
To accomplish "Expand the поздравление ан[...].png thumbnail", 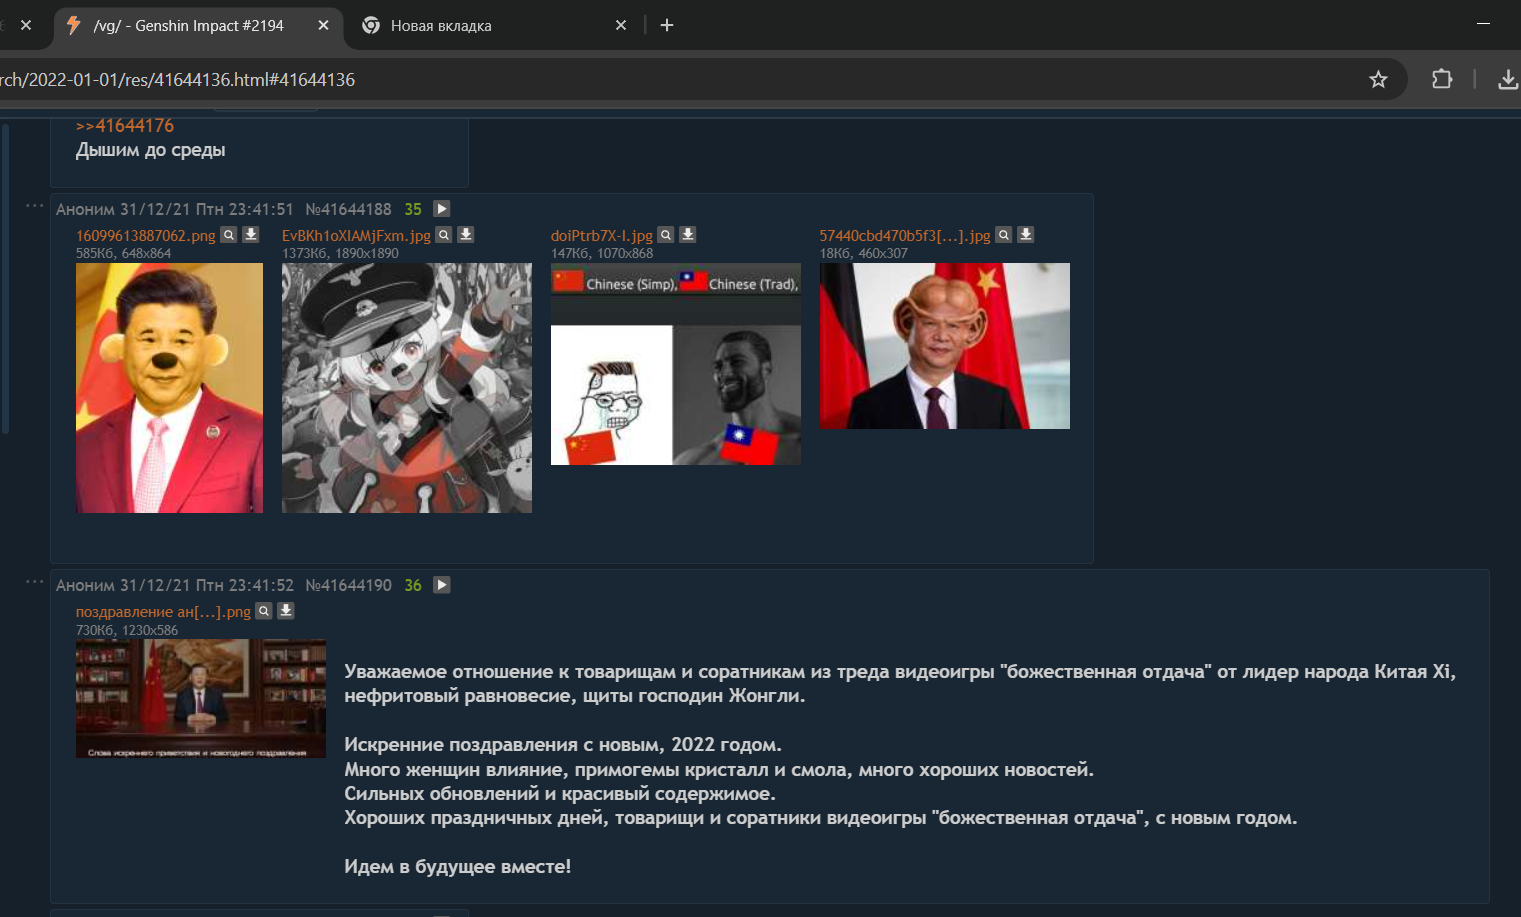I will tap(201, 699).
